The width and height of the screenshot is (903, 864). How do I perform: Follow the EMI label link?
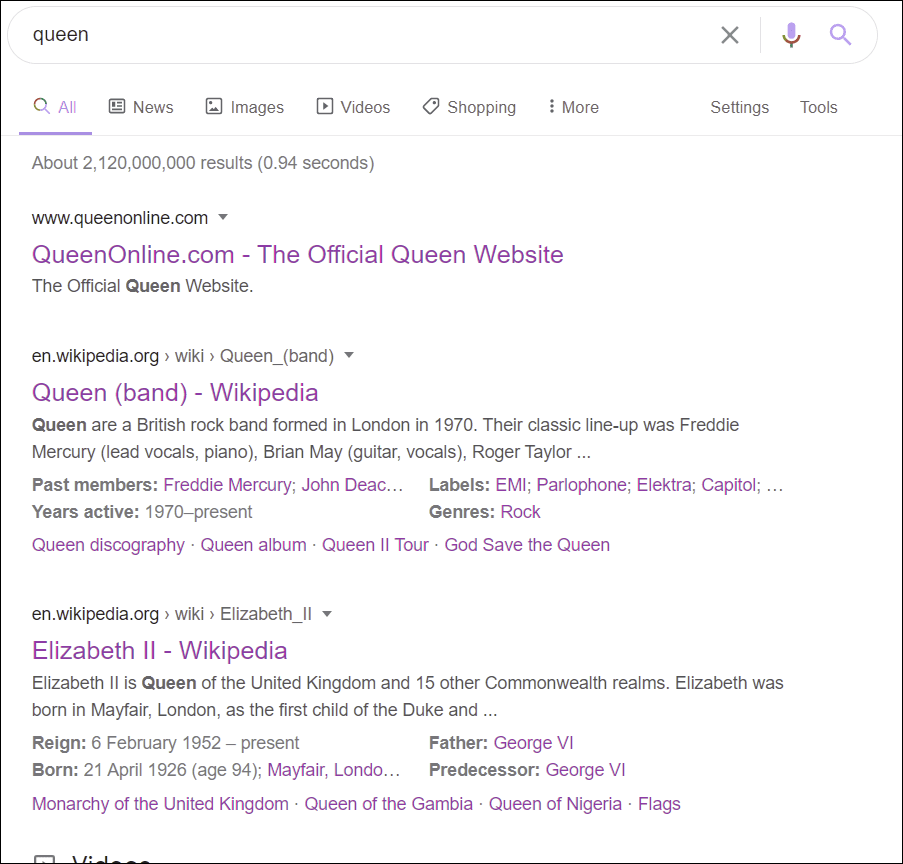coord(511,484)
